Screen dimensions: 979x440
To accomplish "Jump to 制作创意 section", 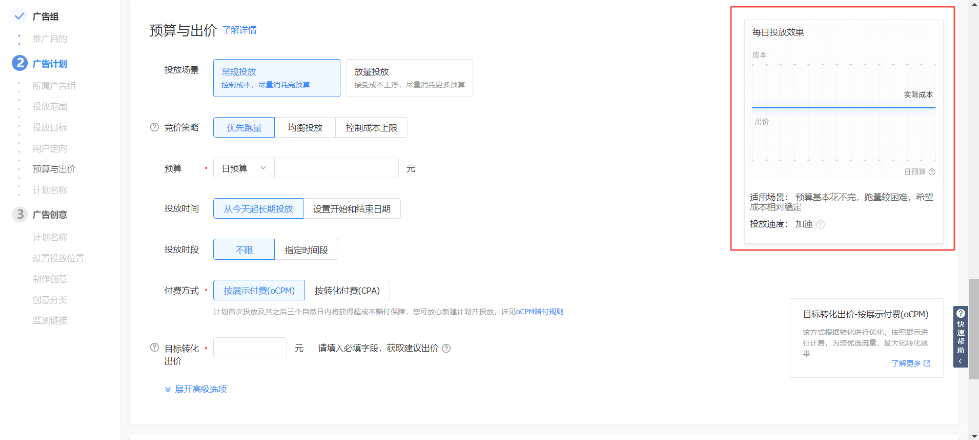I will click(50, 279).
